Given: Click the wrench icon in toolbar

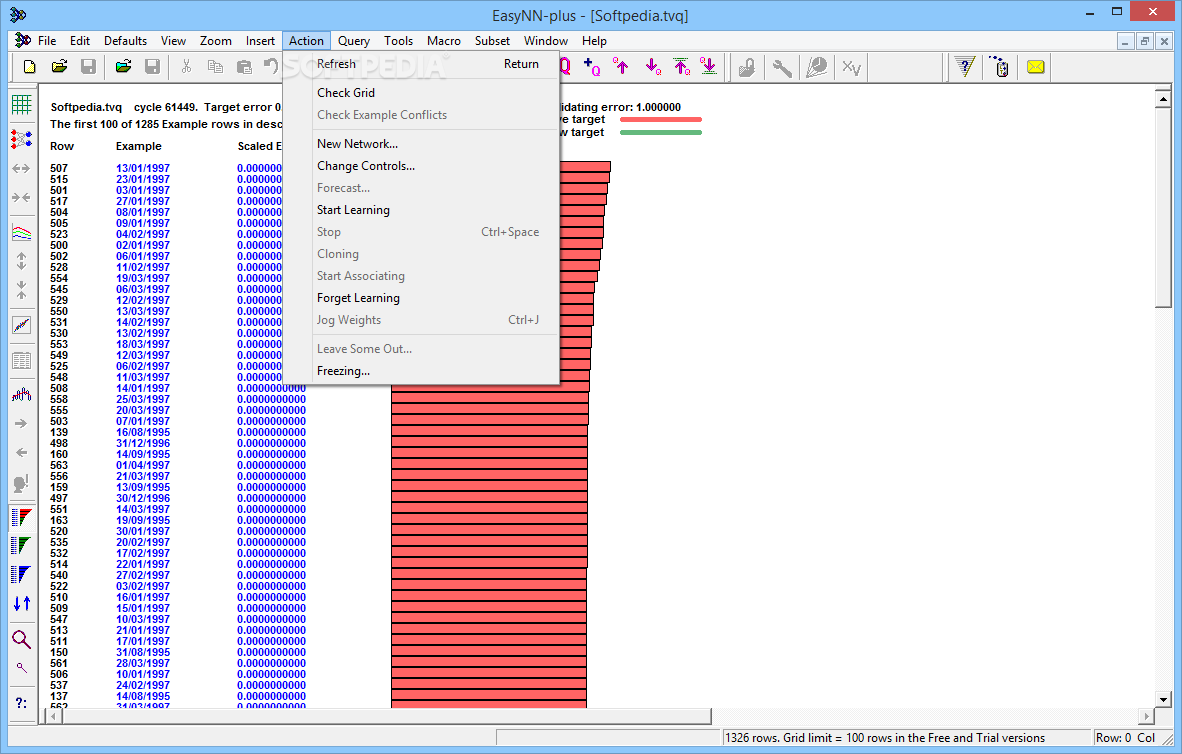Looking at the screenshot, I should pyautogui.click(x=782, y=67).
